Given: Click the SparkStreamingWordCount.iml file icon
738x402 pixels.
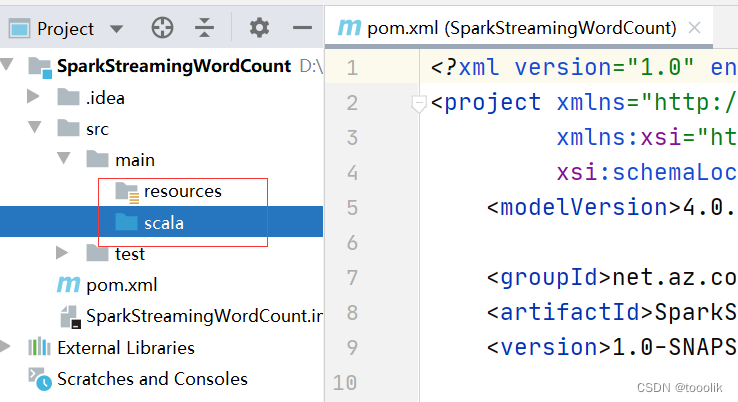Looking at the screenshot, I should tap(71, 317).
